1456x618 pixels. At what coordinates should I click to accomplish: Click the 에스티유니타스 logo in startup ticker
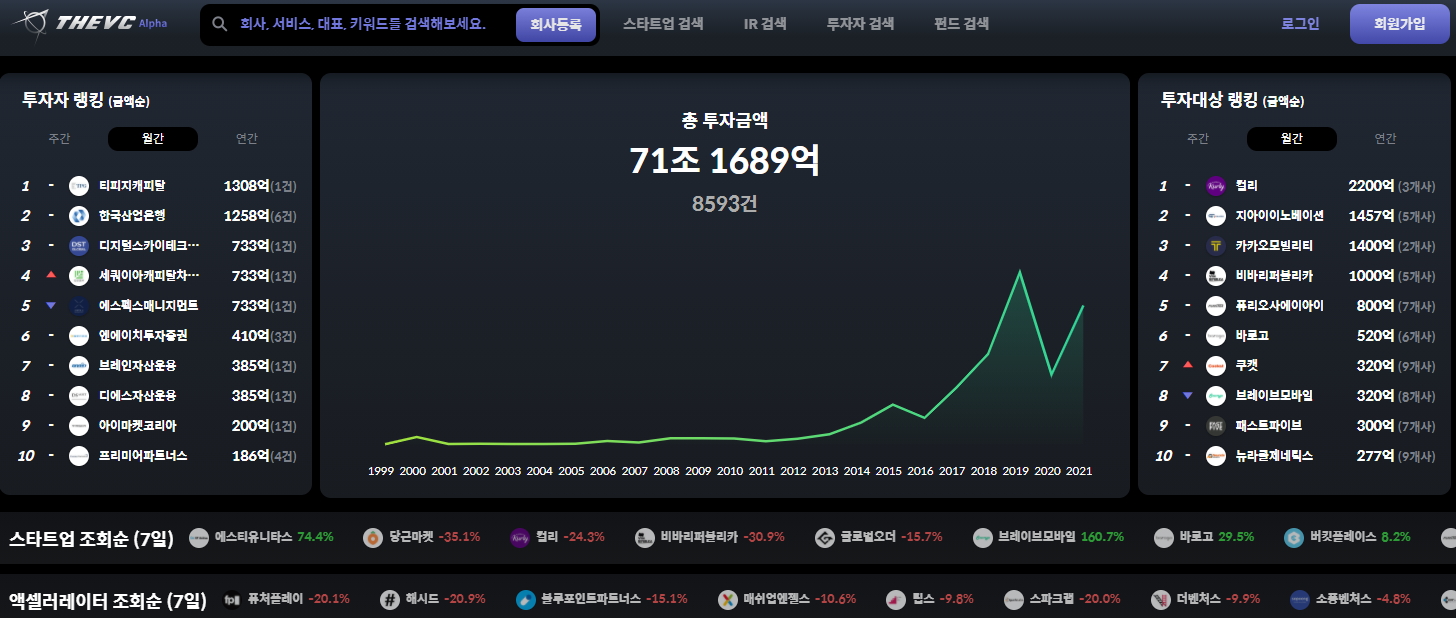pos(199,538)
